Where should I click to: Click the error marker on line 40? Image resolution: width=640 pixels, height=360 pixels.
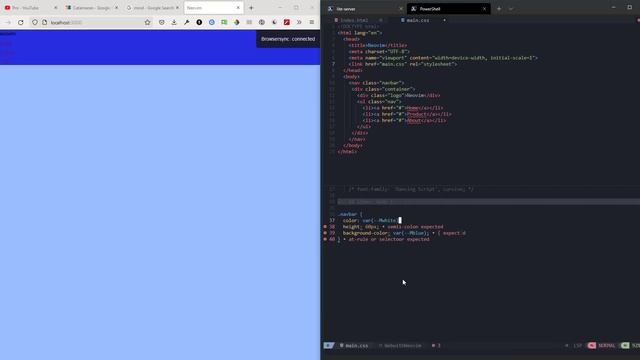(x=325, y=239)
